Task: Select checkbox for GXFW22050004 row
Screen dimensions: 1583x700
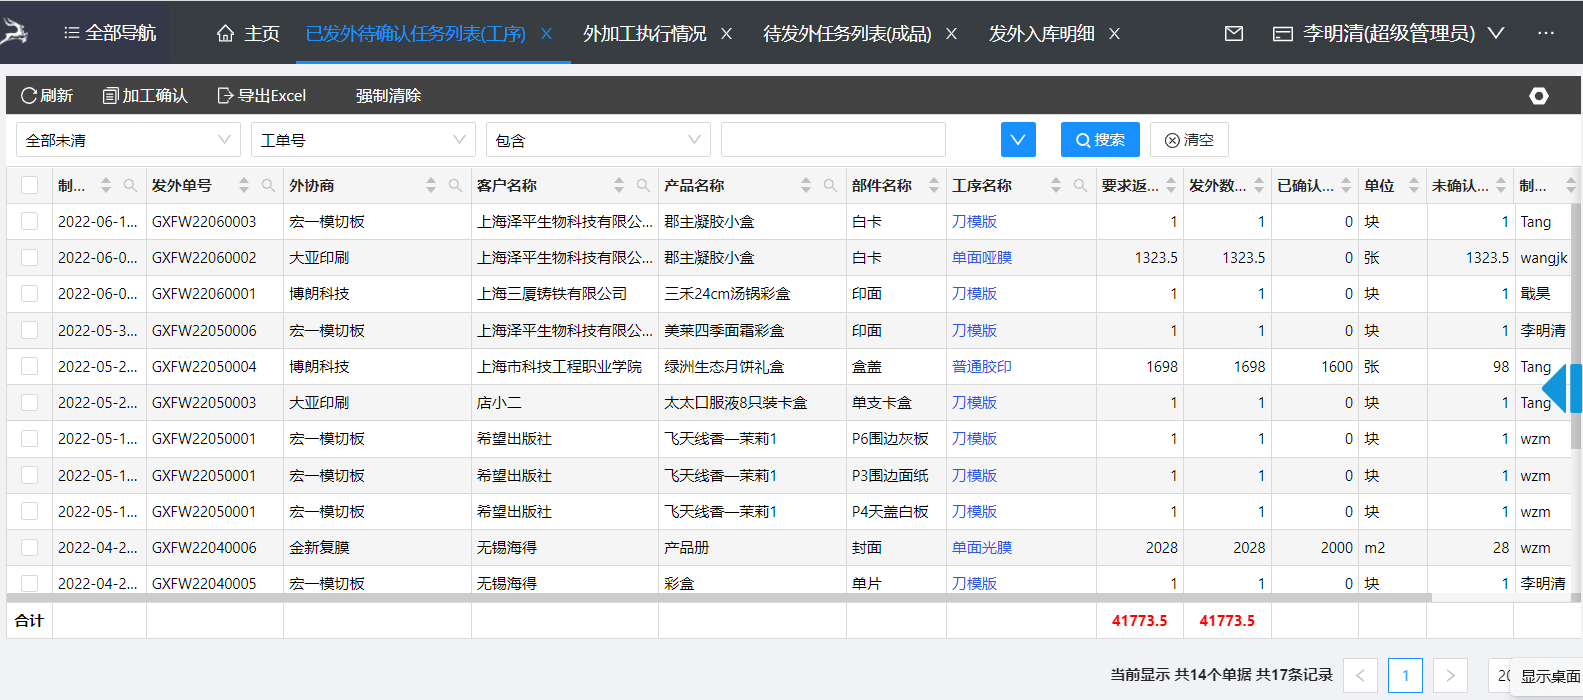Action: tap(29, 367)
